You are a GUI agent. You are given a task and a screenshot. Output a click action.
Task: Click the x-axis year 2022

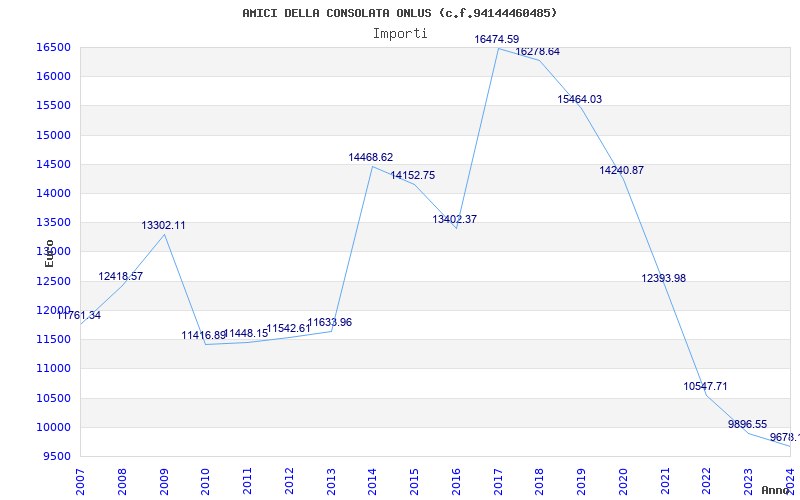click(707, 482)
